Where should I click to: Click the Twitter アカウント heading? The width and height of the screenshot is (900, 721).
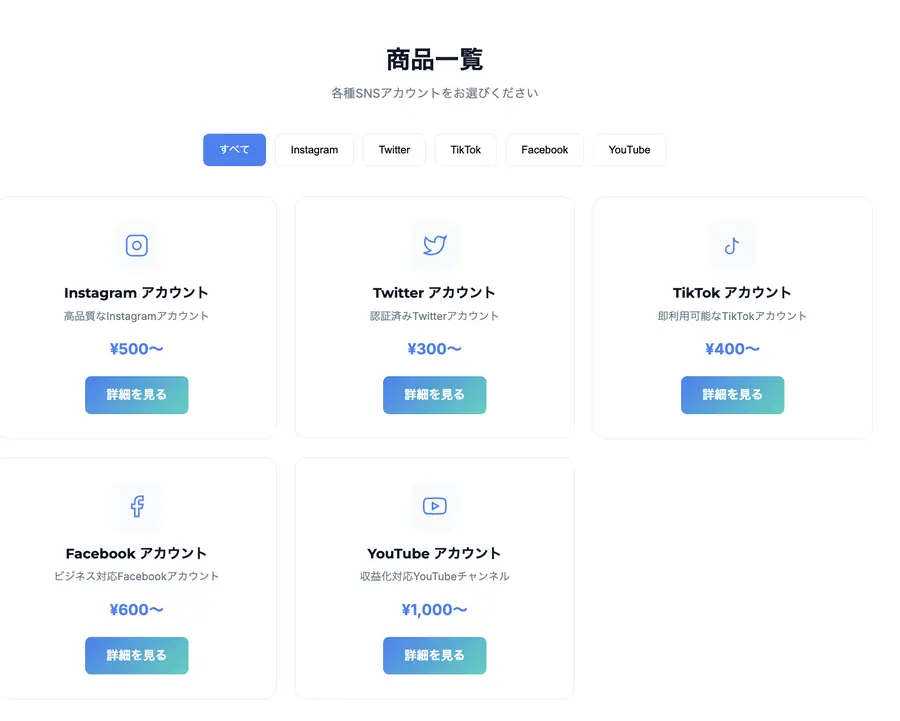pyautogui.click(x=434, y=293)
